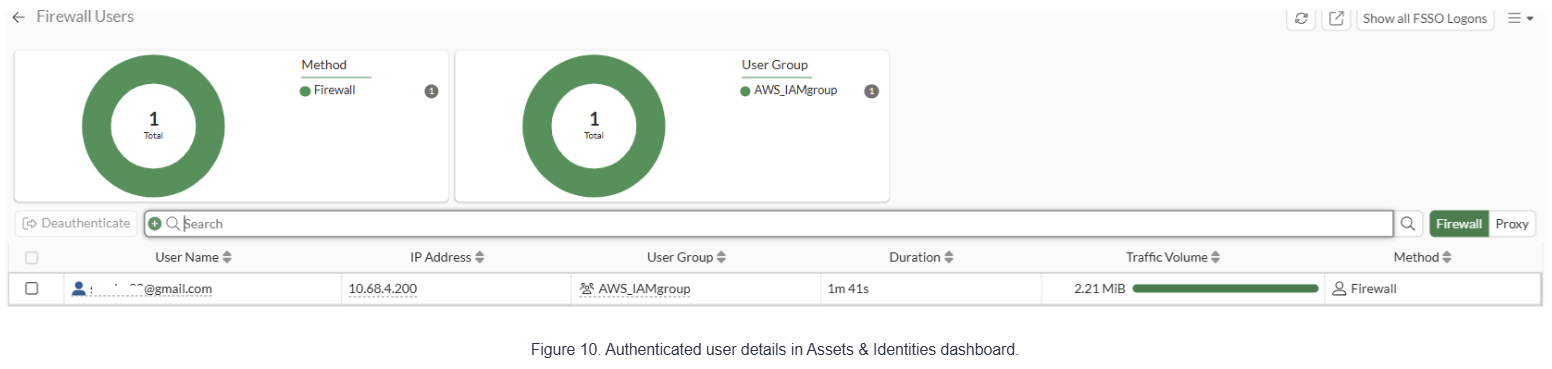Click the magnifier search button beside search bar
This screenshot has width=1552, height=369.
point(1409,224)
